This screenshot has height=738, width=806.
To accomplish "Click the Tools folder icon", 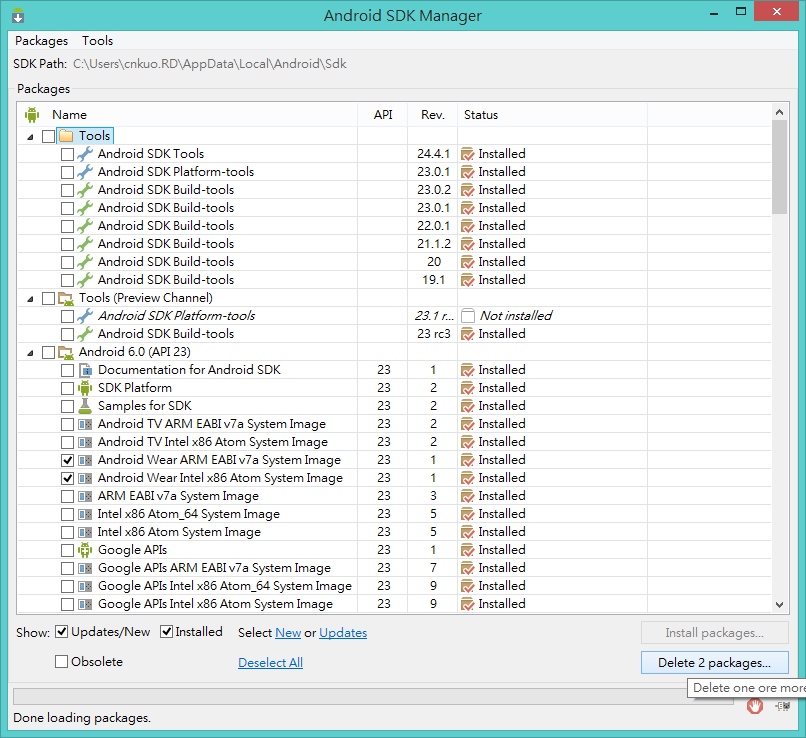I will pos(66,136).
